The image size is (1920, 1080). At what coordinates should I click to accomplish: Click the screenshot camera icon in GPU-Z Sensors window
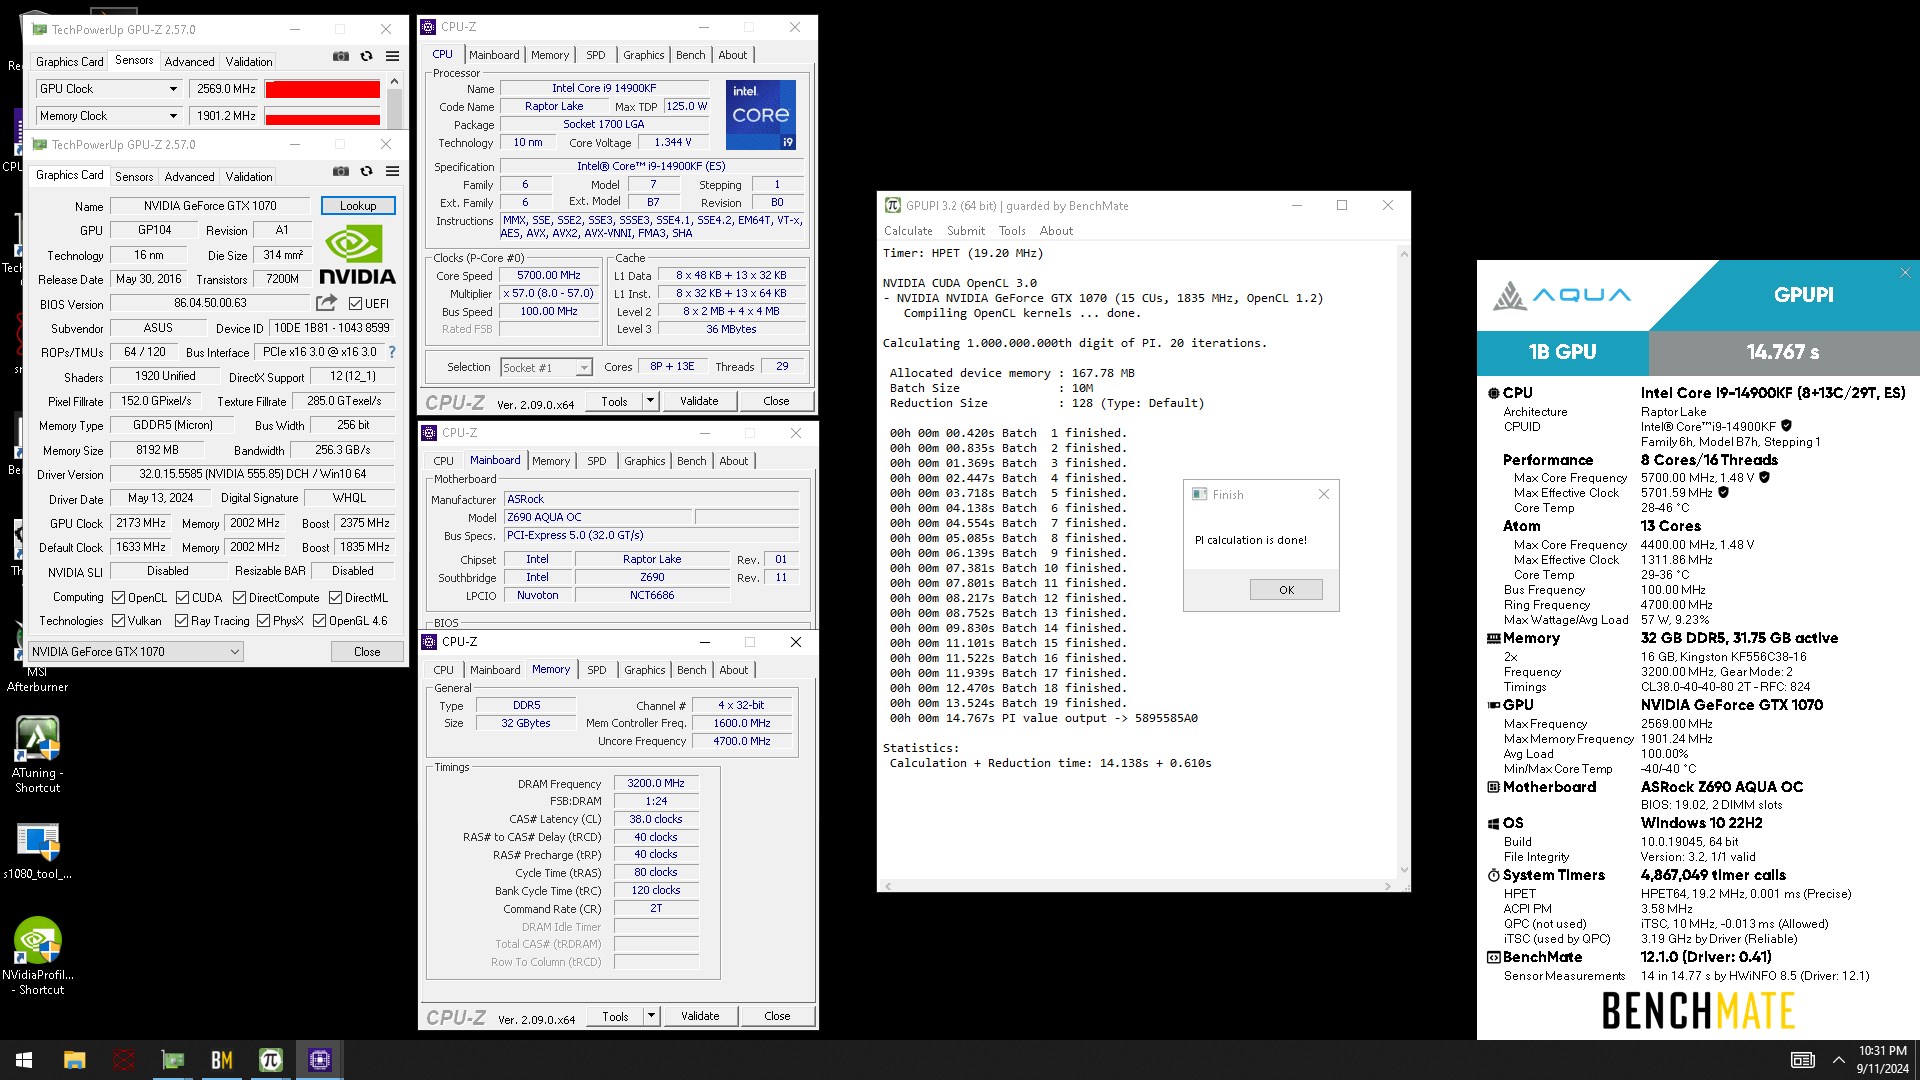click(x=341, y=57)
